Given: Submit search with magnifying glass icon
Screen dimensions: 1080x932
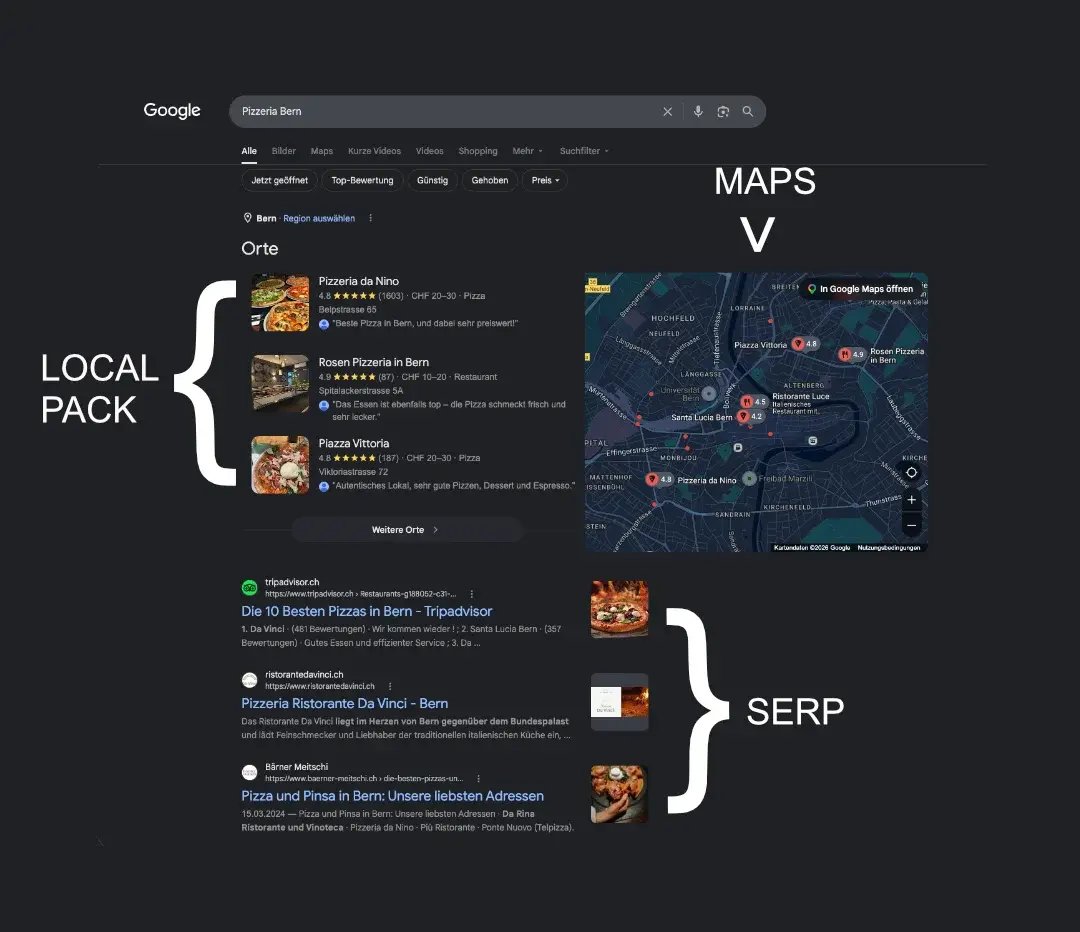Looking at the screenshot, I should 747,112.
